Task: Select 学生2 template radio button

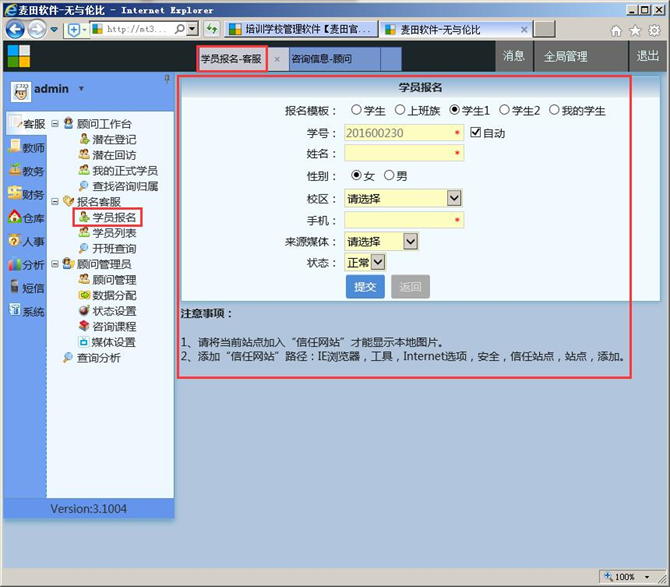Action: [x=504, y=110]
